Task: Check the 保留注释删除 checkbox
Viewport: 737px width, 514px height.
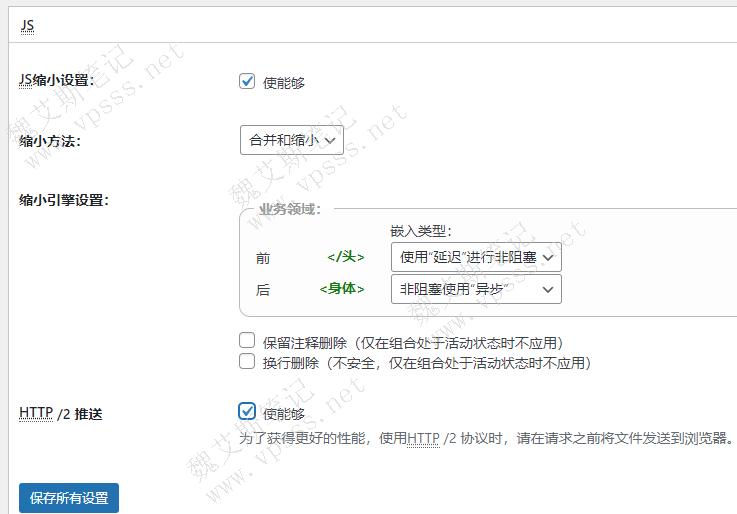Action: 248,341
